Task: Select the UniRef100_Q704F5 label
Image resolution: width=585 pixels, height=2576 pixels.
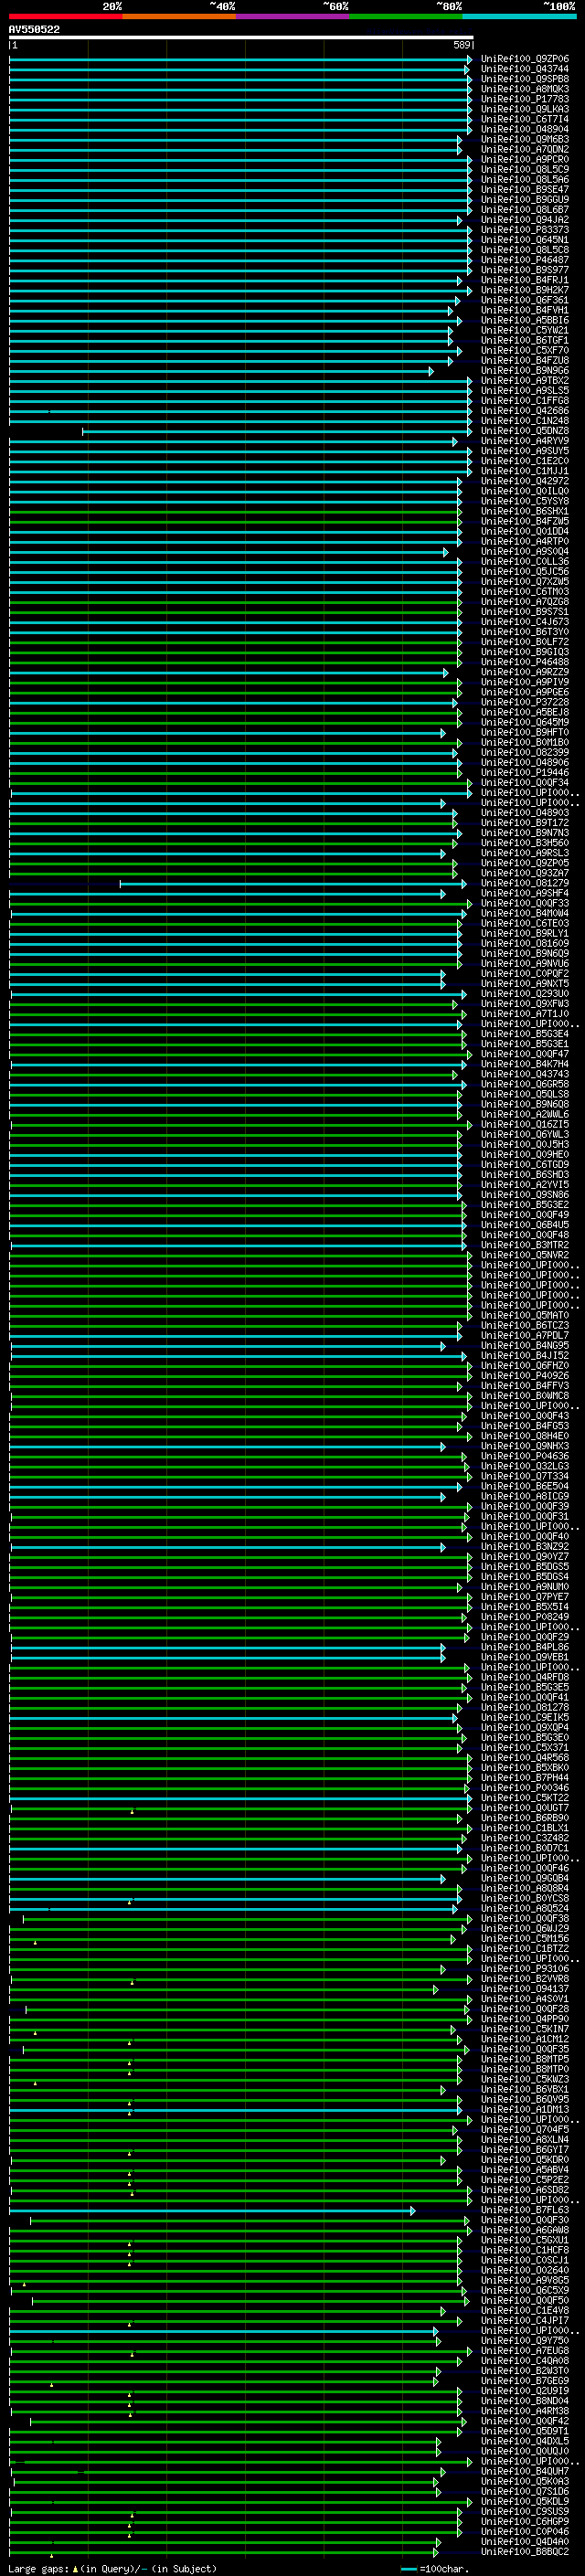Action: pyautogui.click(x=525, y=2130)
